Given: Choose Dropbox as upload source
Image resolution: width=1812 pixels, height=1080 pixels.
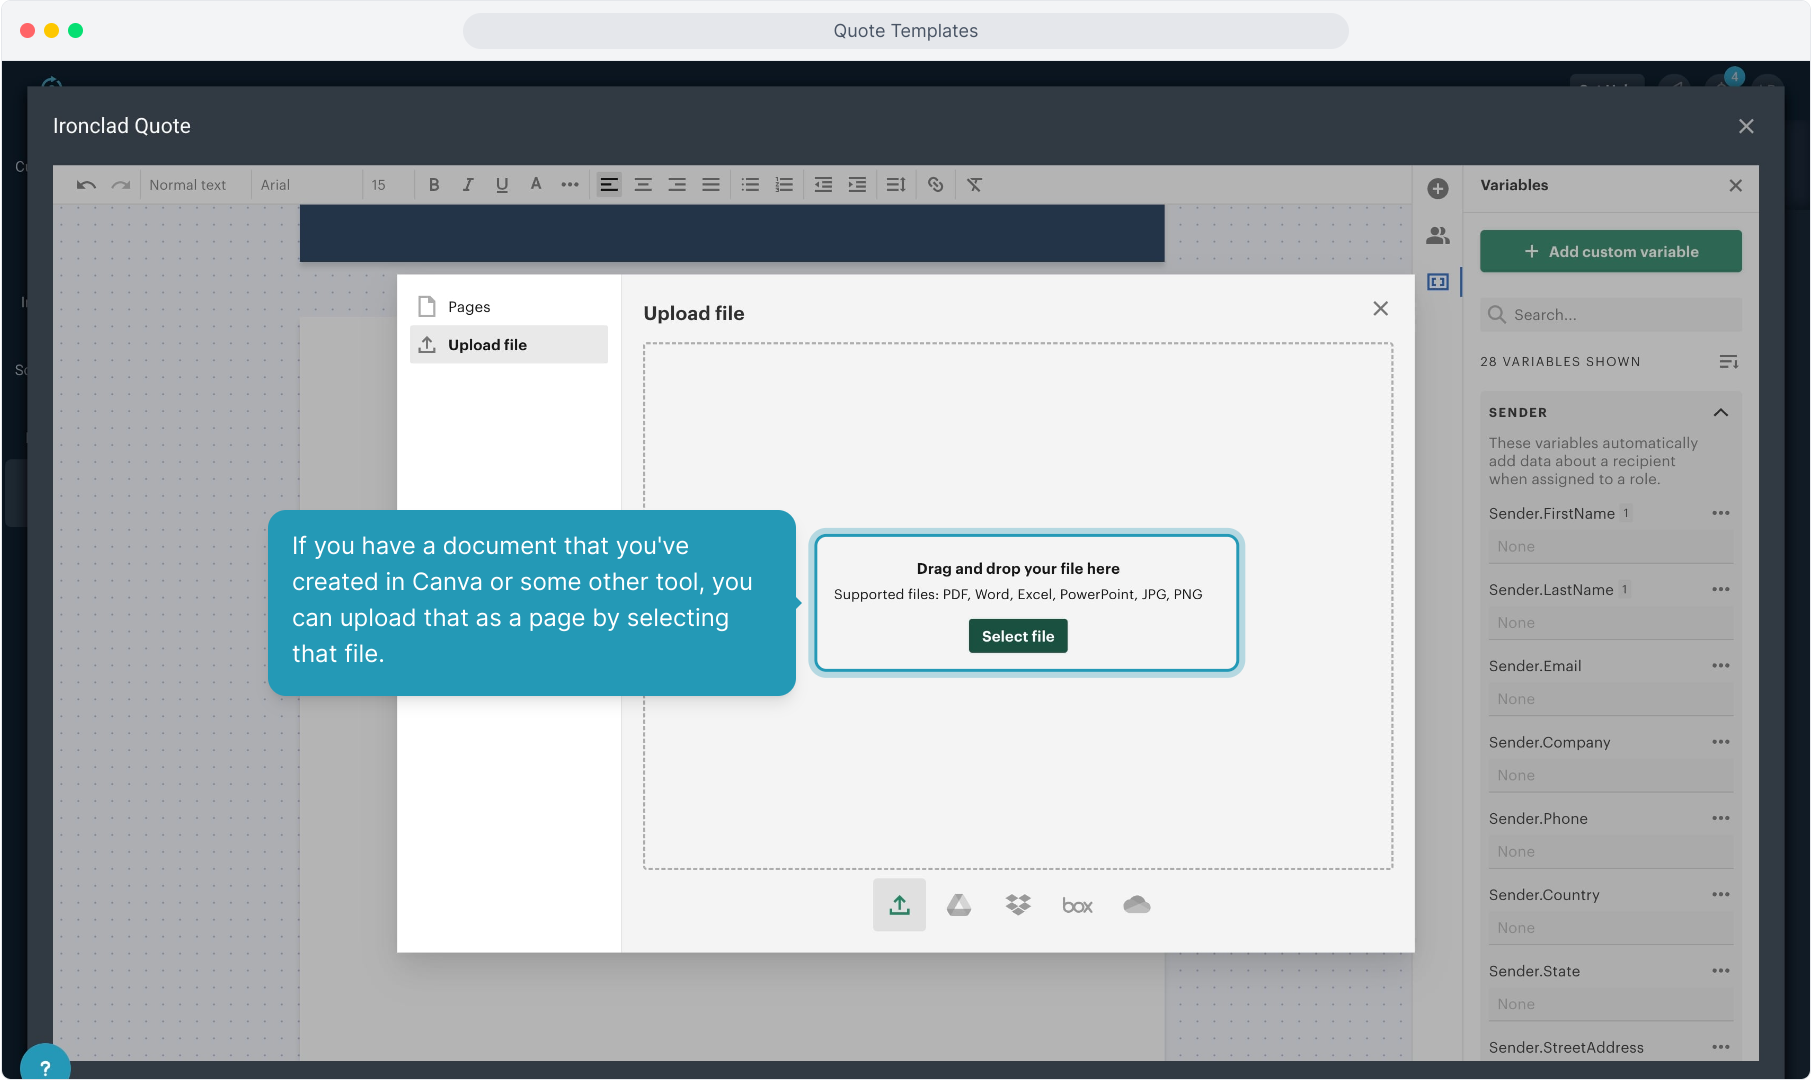Looking at the screenshot, I should [1018, 905].
